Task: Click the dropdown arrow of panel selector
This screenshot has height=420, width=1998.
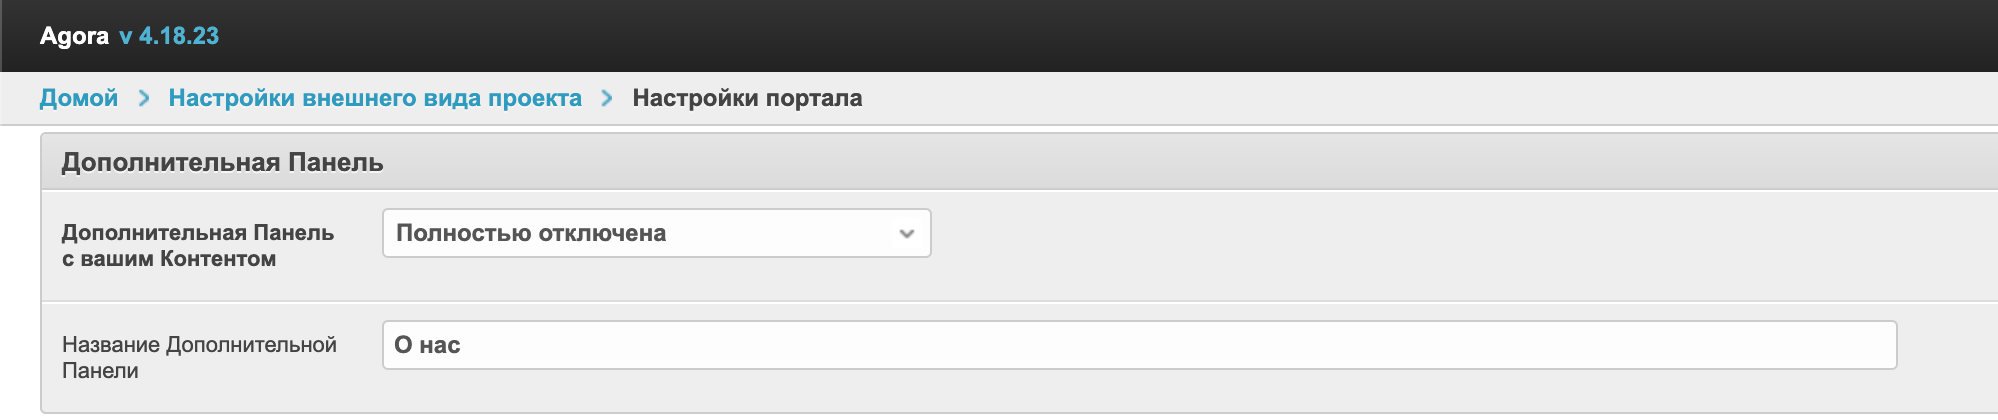Action: 907,234
